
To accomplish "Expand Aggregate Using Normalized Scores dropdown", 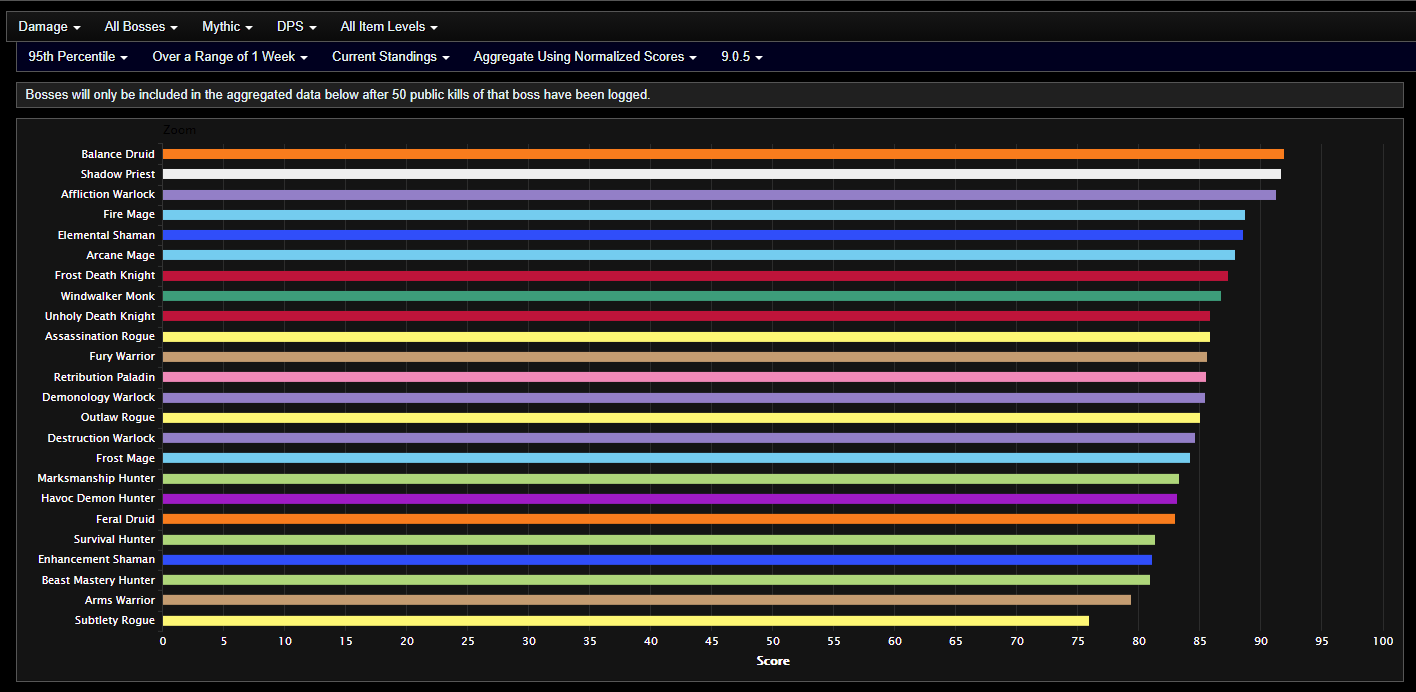I will 585,57.
